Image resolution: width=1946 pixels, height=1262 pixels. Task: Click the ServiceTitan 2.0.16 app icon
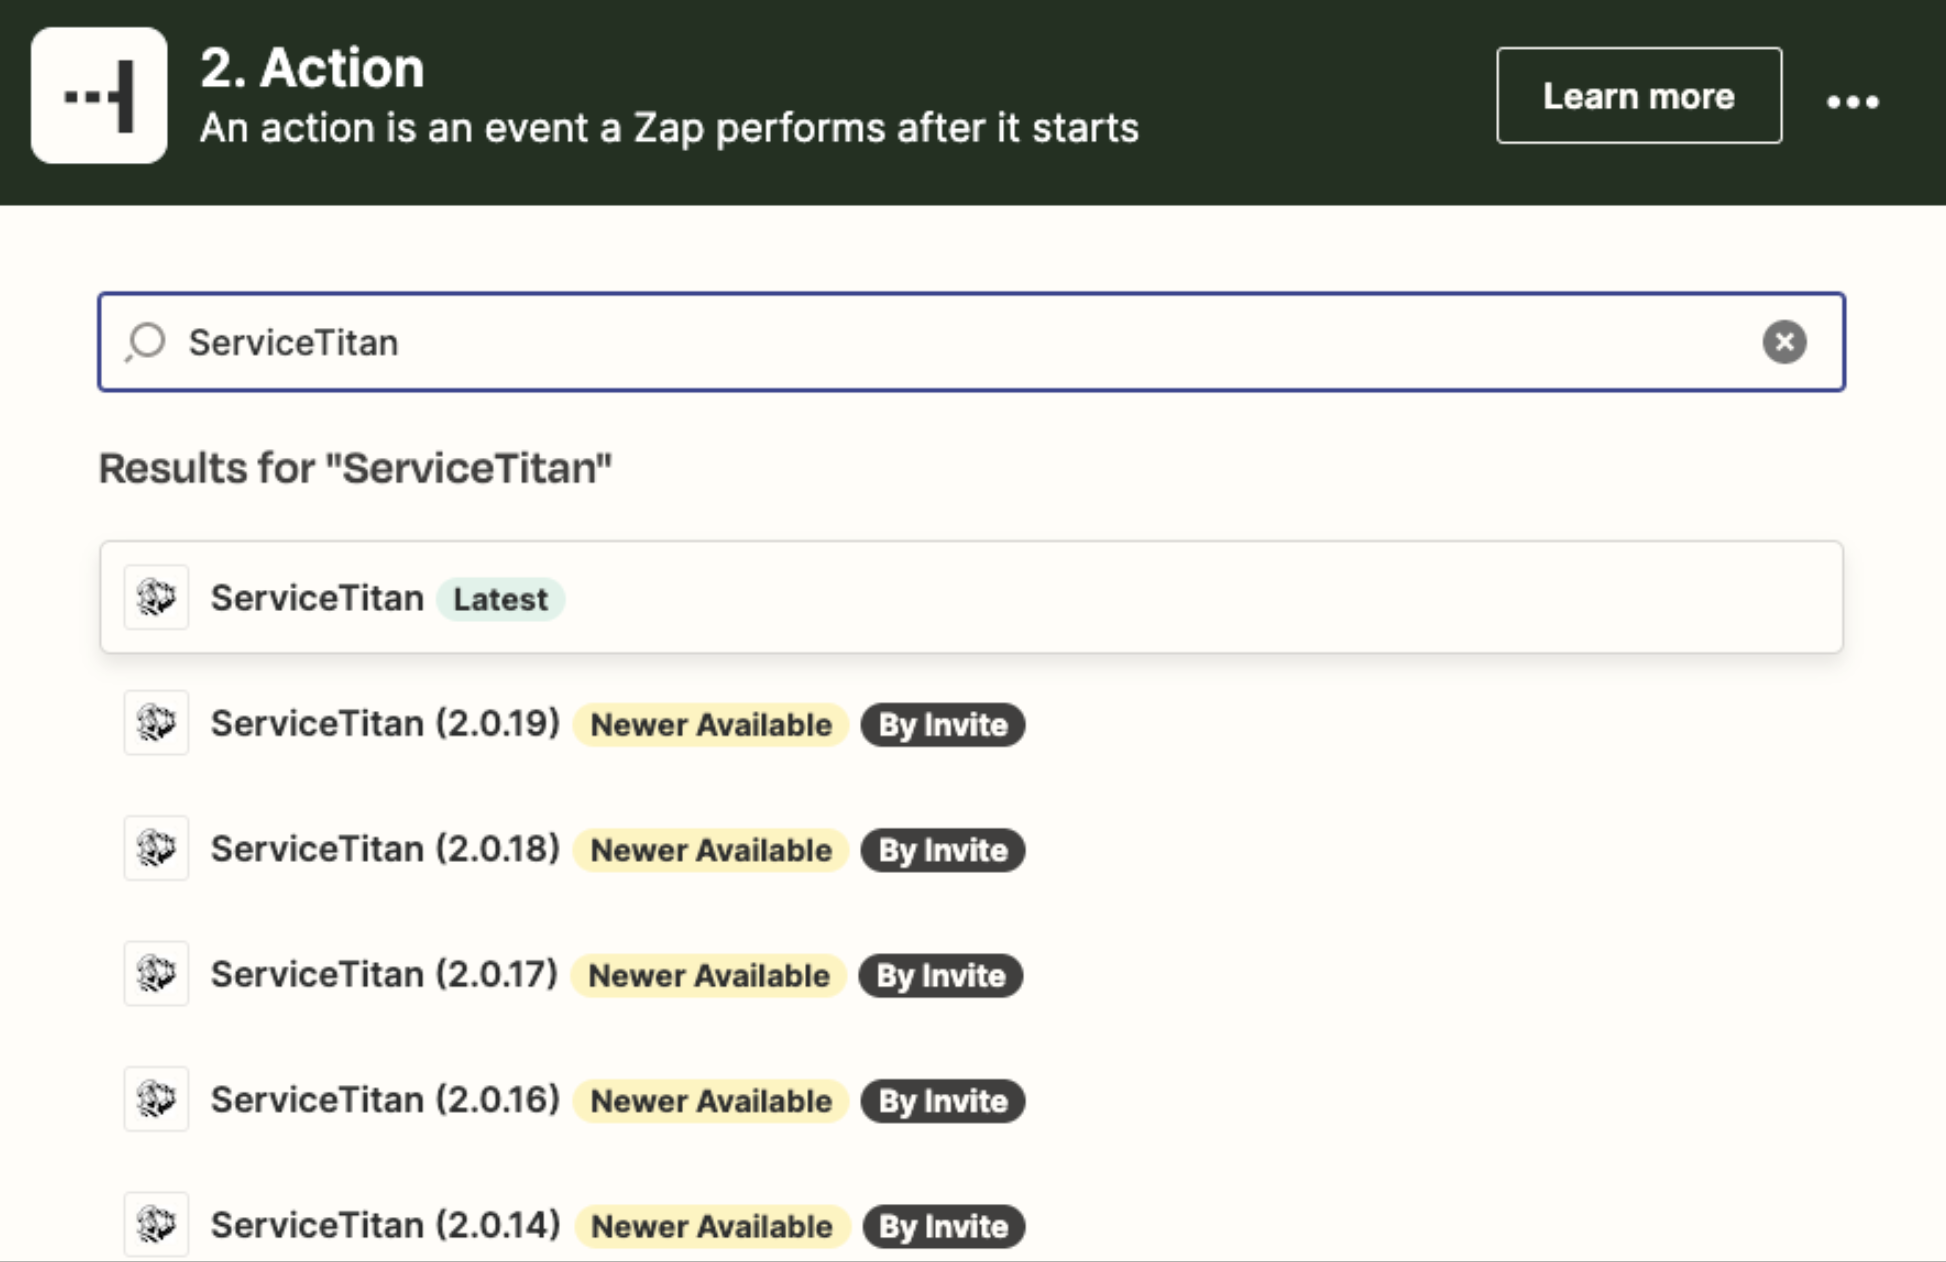point(156,1100)
